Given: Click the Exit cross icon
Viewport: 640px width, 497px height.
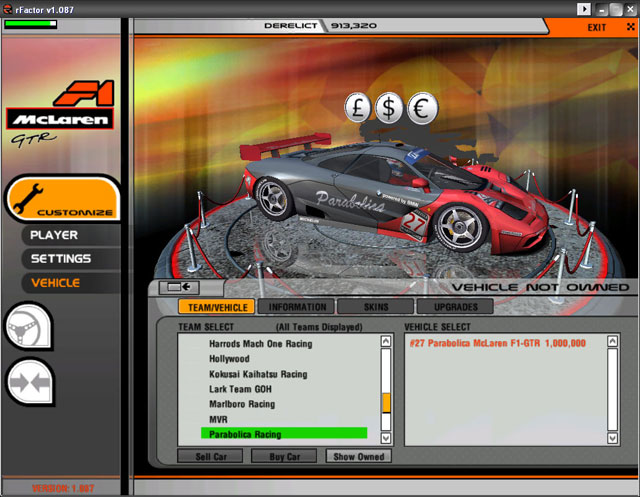Looking at the screenshot, I should pyautogui.click(x=631, y=27).
